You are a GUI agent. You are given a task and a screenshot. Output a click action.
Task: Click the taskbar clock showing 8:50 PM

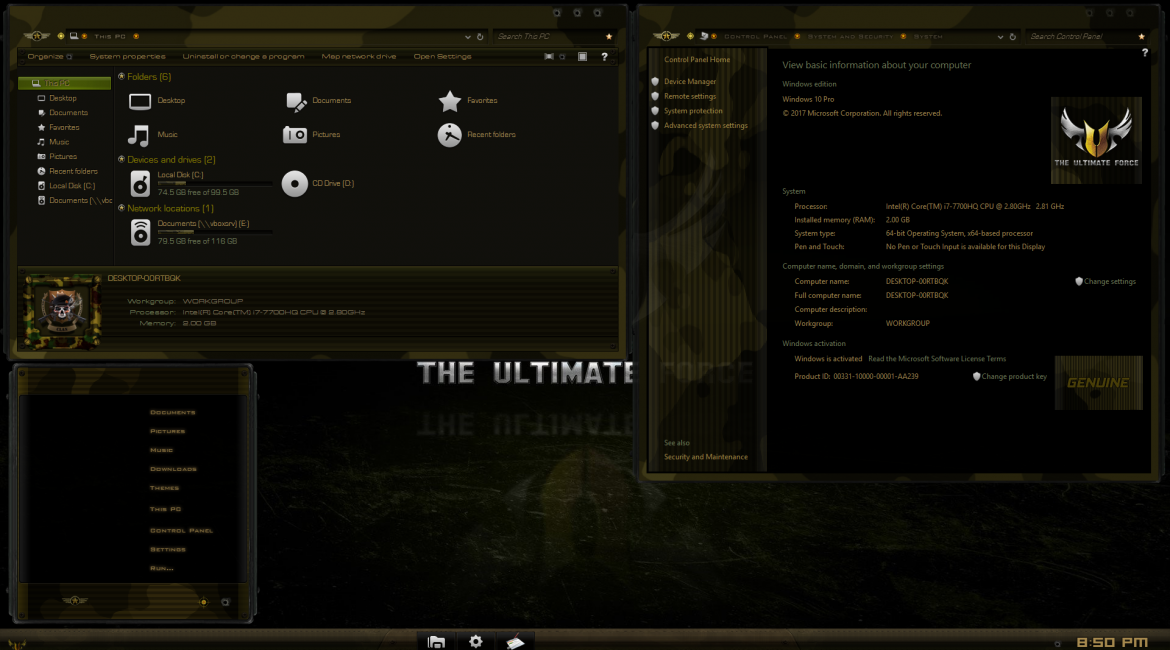click(1112, 643)
